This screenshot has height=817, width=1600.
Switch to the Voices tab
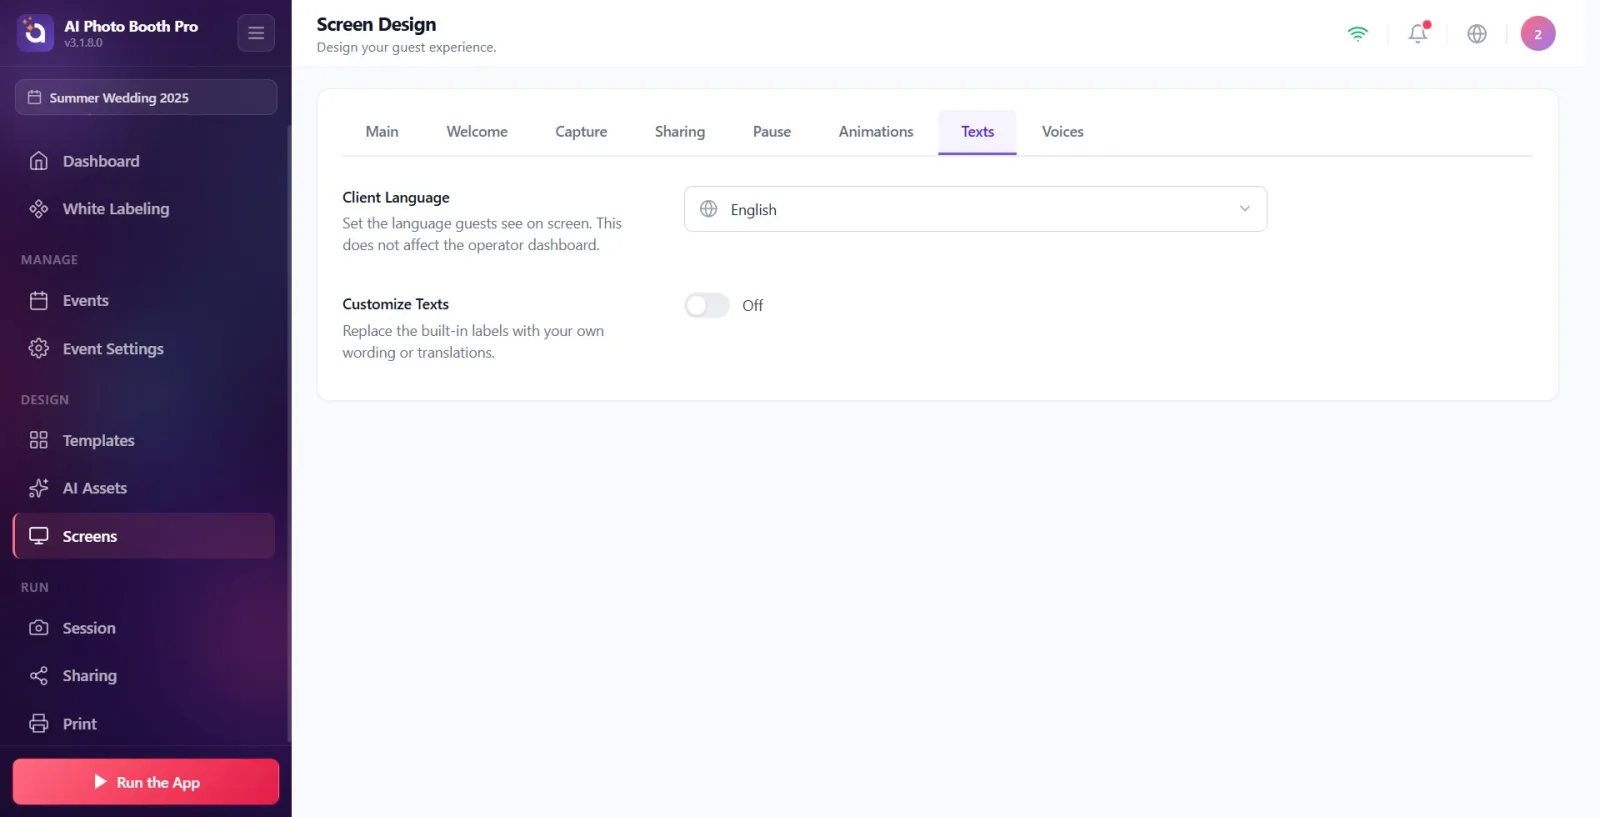pyautogui.click(x=1063, y=132)
